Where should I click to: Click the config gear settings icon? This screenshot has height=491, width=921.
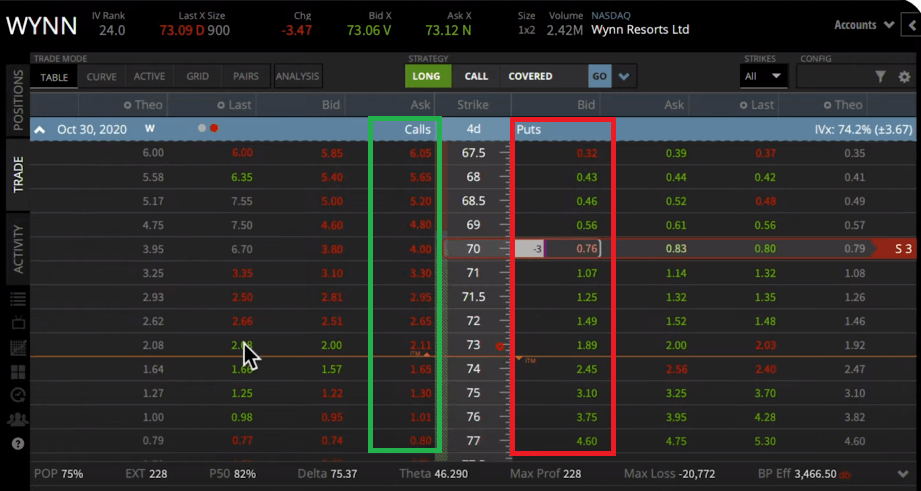[904, 77]
